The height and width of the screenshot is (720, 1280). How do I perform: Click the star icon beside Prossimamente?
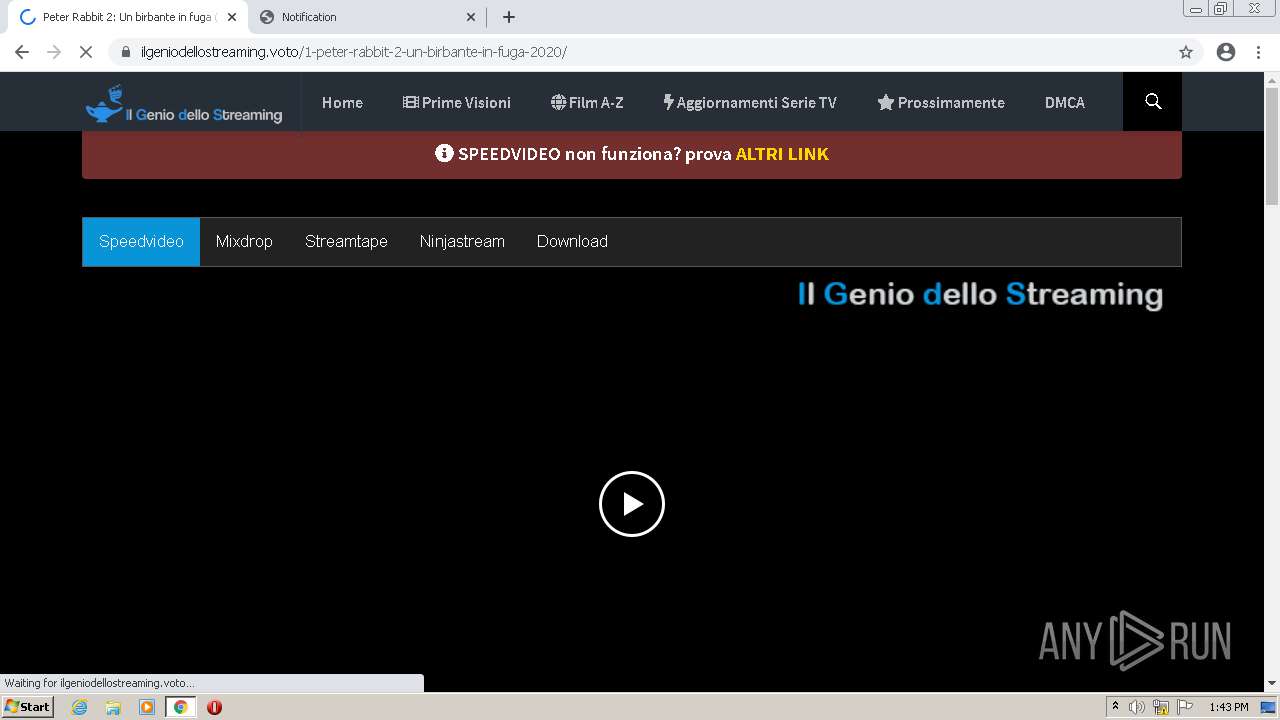[x=885, y=102]
